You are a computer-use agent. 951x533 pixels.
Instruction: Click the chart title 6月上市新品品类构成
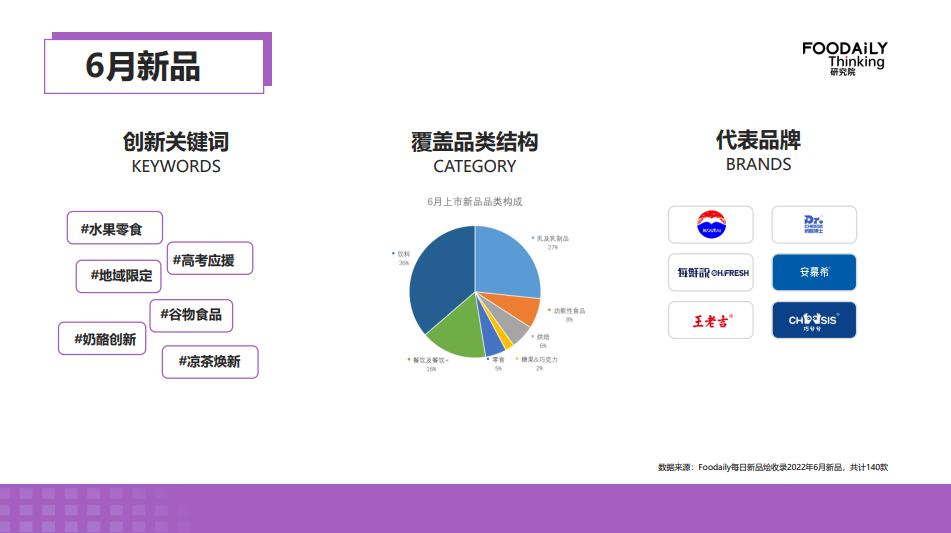[x=475, y=202]
